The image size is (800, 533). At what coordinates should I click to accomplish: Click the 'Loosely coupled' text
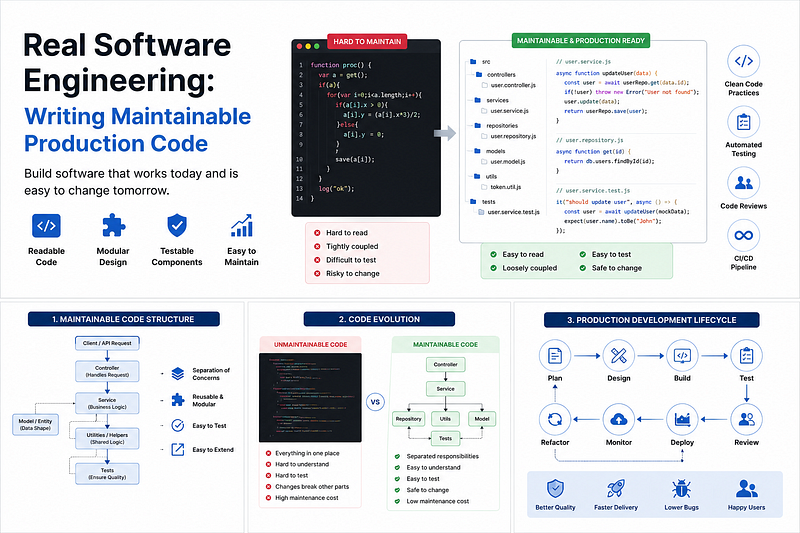click(x=530, y=268)
